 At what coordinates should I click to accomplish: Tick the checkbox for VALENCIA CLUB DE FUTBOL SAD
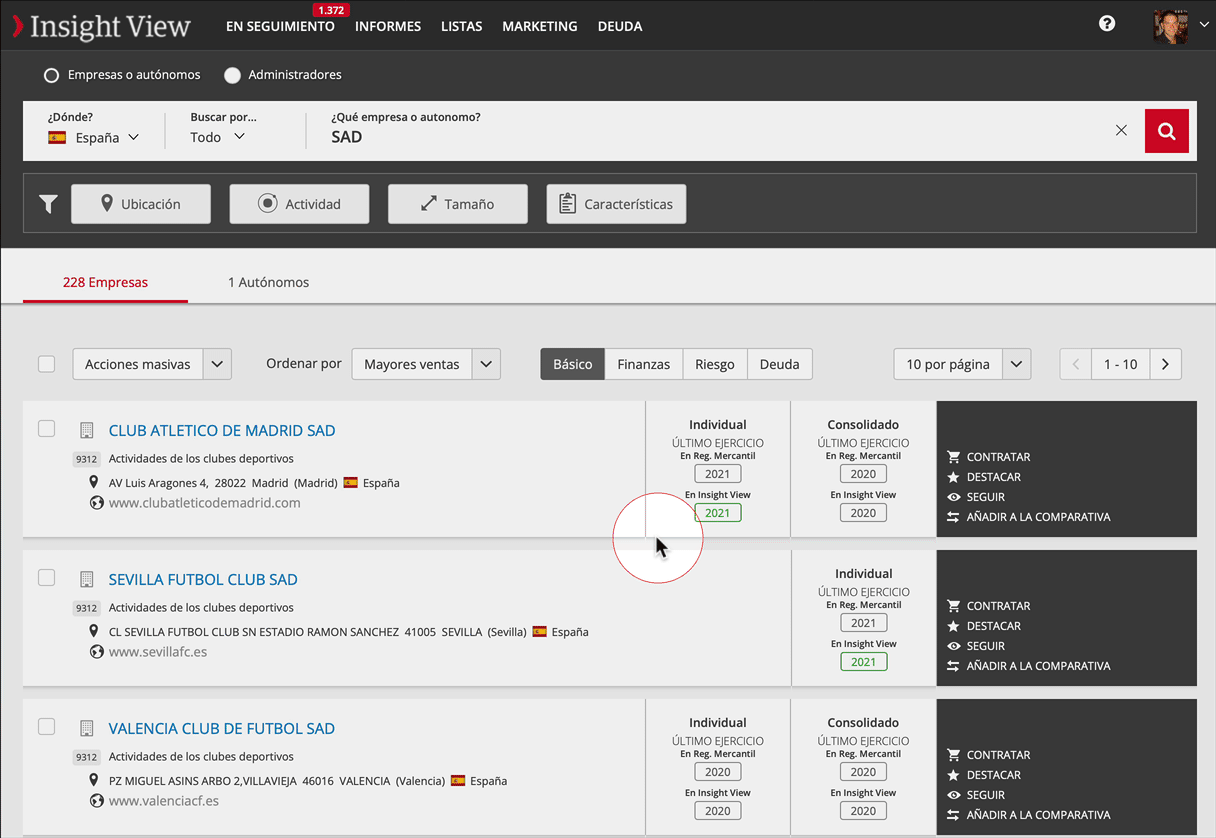coord(46,727)
